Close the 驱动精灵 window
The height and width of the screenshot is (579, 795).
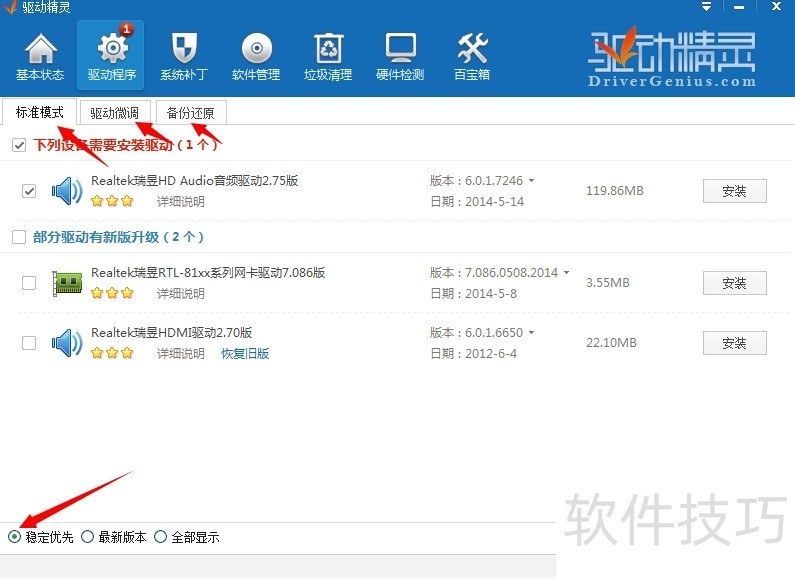776,7
